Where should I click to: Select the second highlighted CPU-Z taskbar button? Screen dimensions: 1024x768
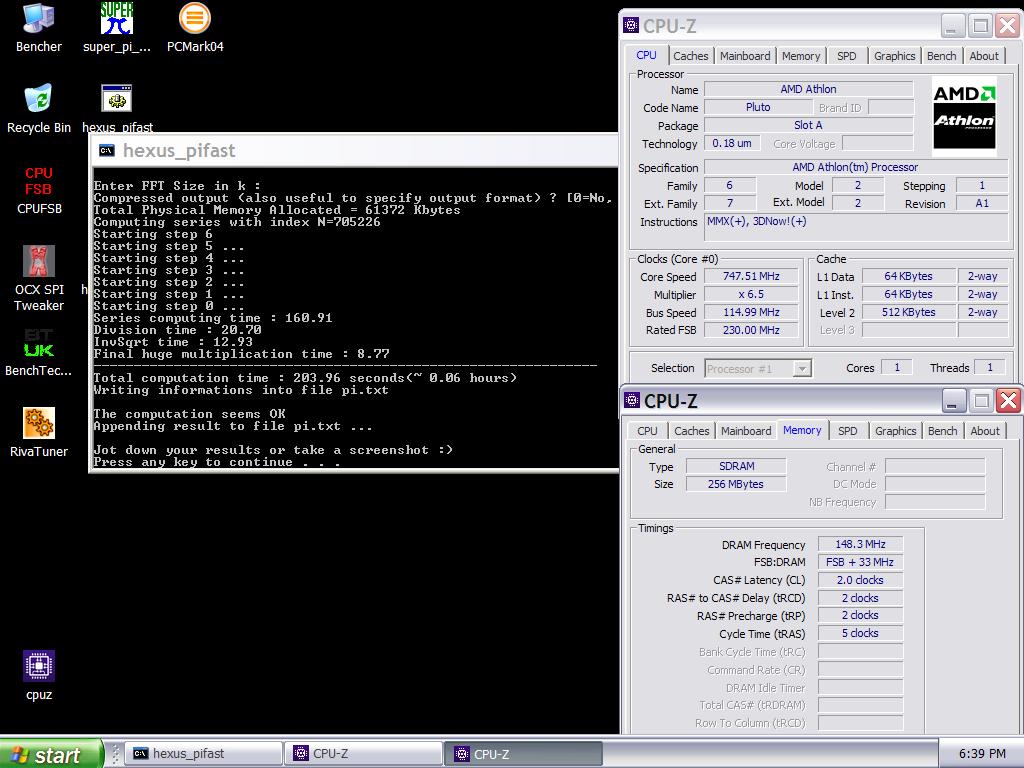524,754
